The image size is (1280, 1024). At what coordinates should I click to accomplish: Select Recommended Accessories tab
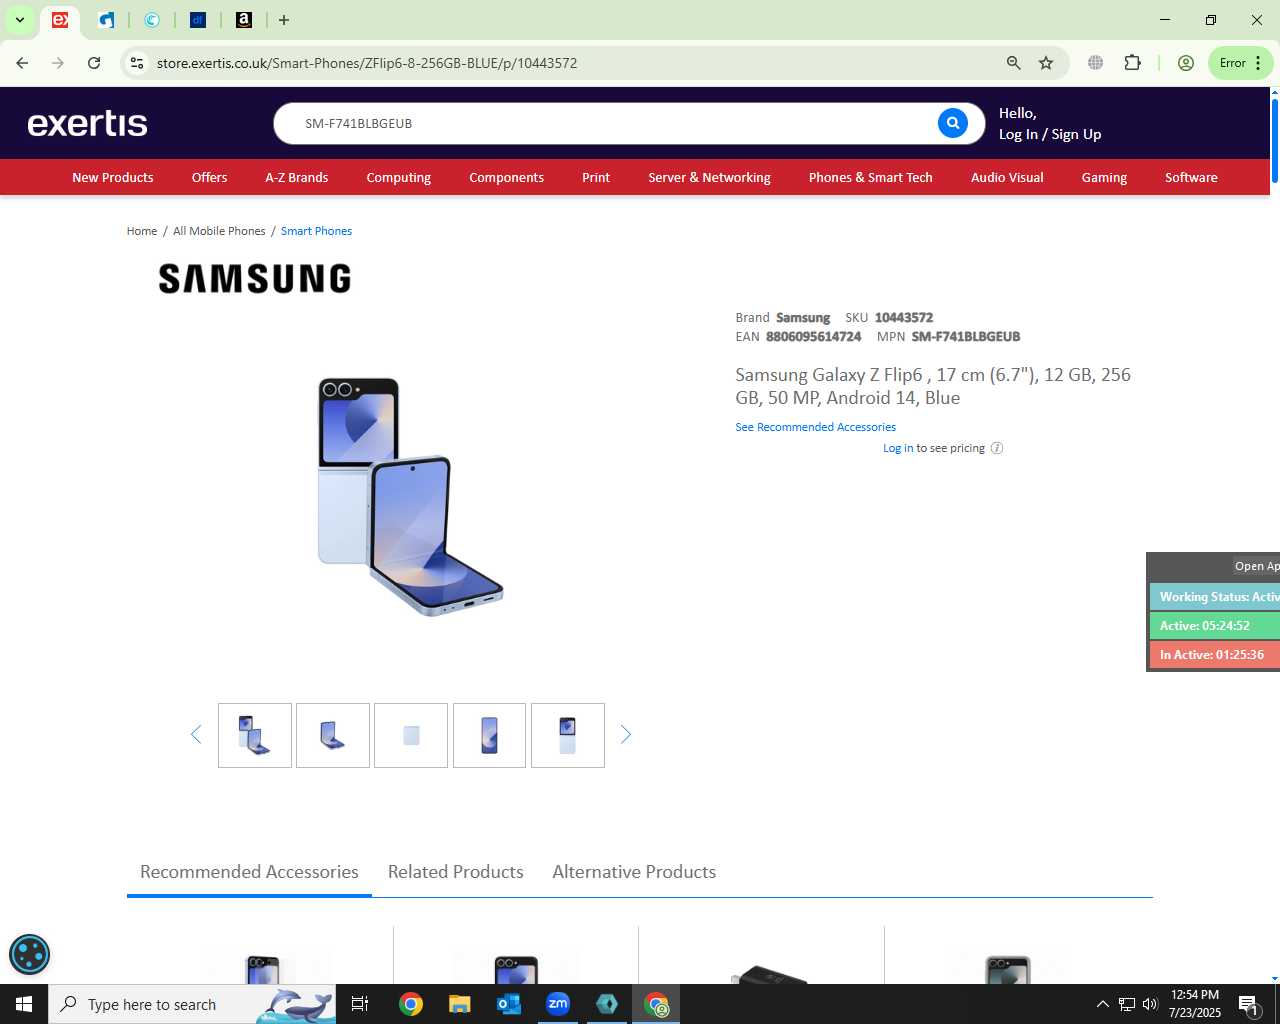click(249, 872)
